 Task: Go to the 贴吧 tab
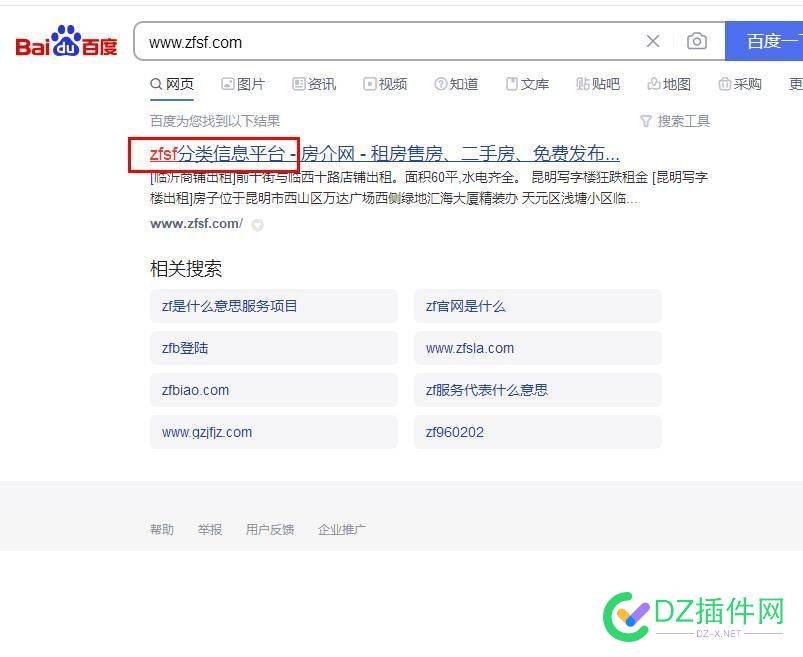pos(598,83)
